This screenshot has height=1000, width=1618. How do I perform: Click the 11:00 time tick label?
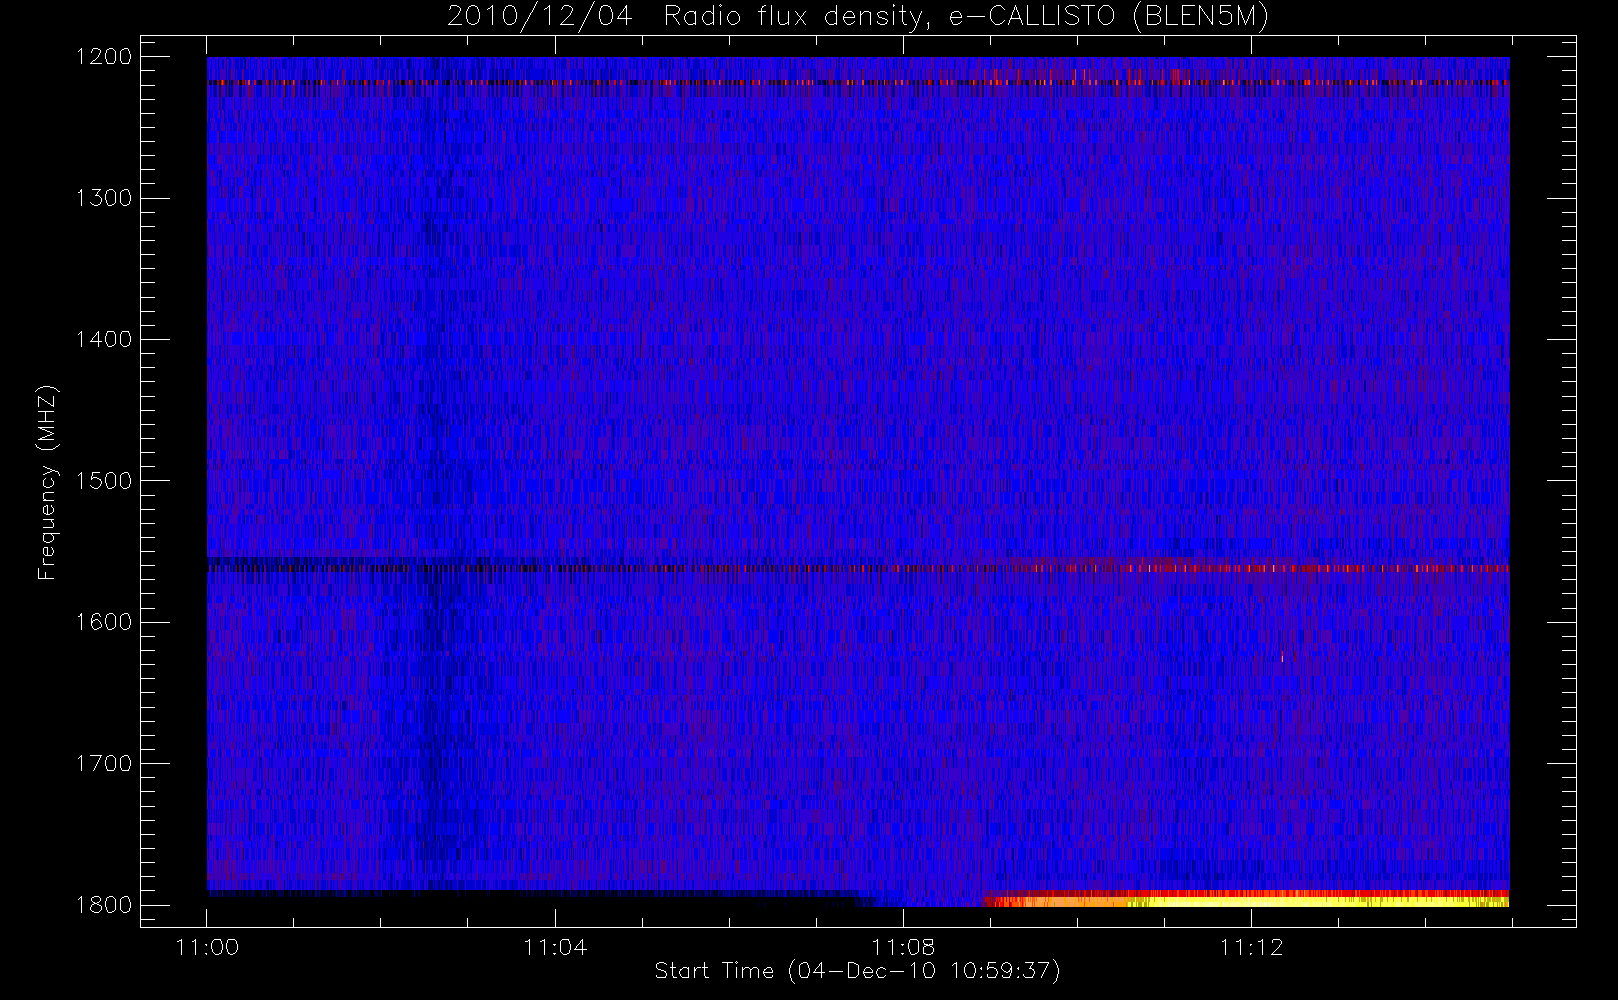click(207, 947)
